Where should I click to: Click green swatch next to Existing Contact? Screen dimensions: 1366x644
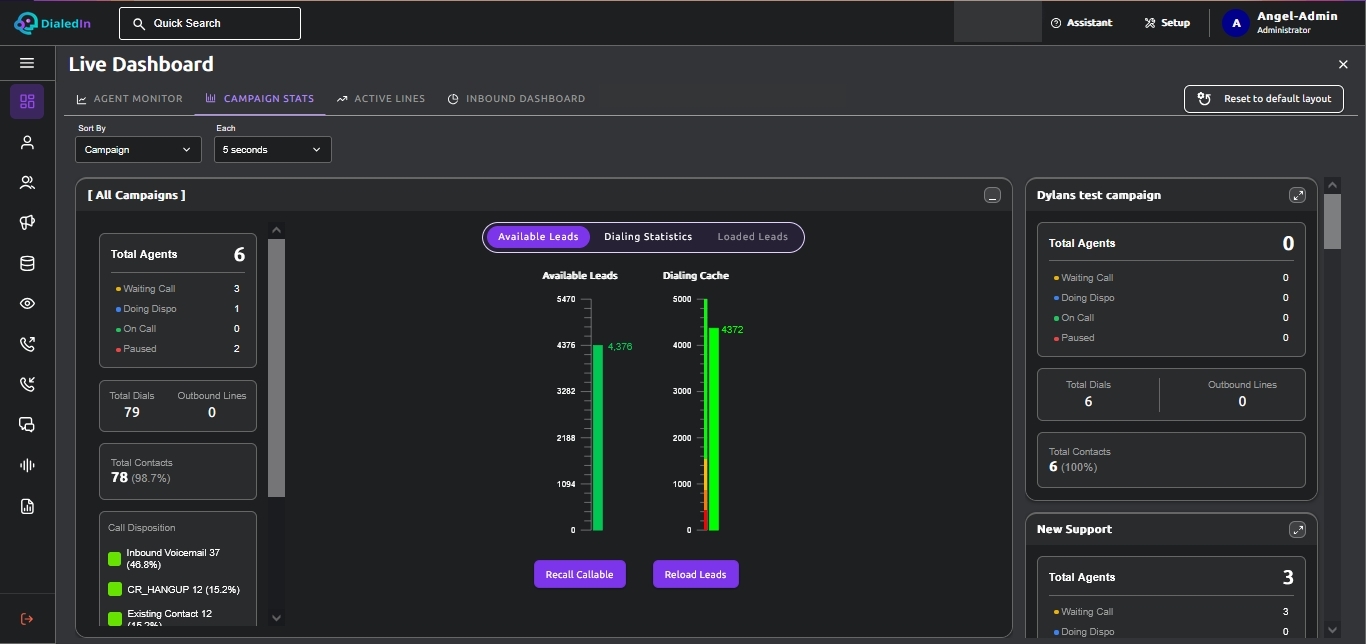[x=115, y=620]
